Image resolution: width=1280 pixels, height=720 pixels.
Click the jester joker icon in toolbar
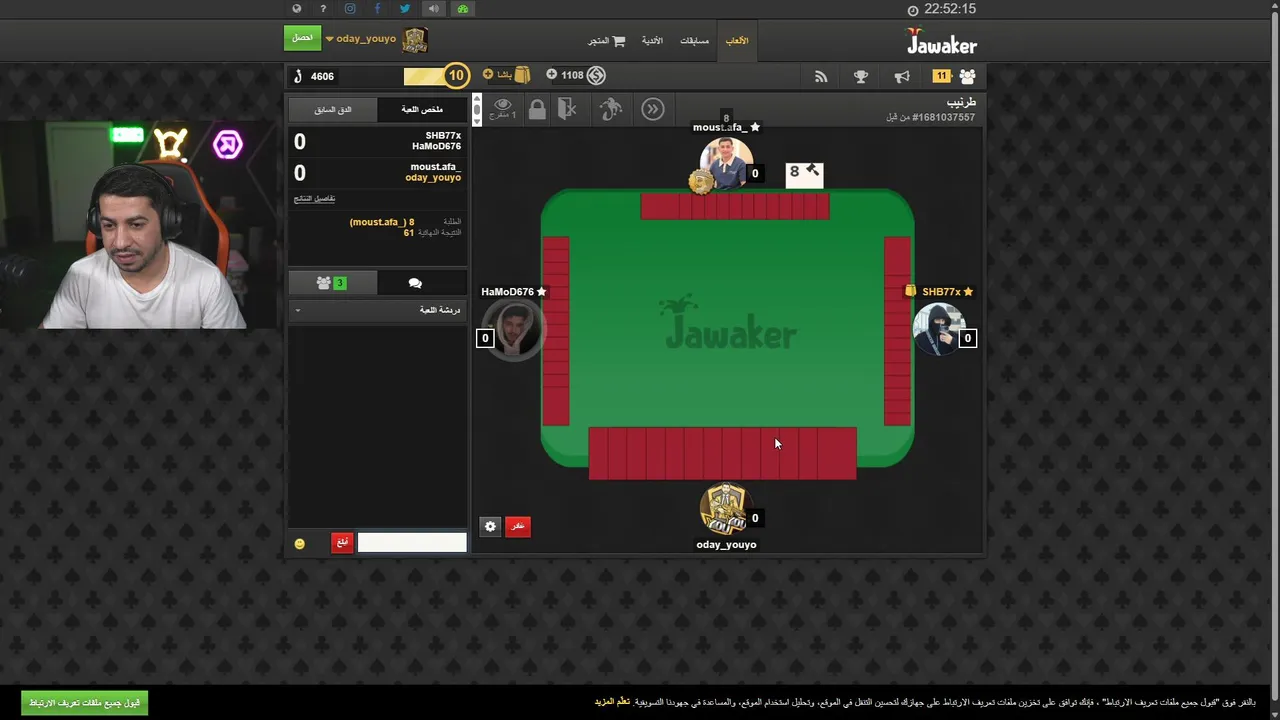[x=611, y=109]
